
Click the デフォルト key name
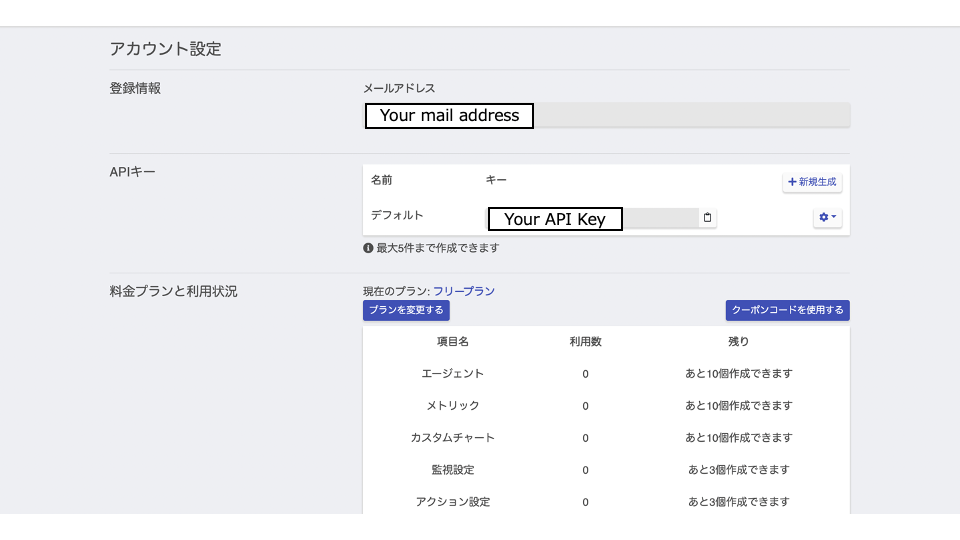397,215
